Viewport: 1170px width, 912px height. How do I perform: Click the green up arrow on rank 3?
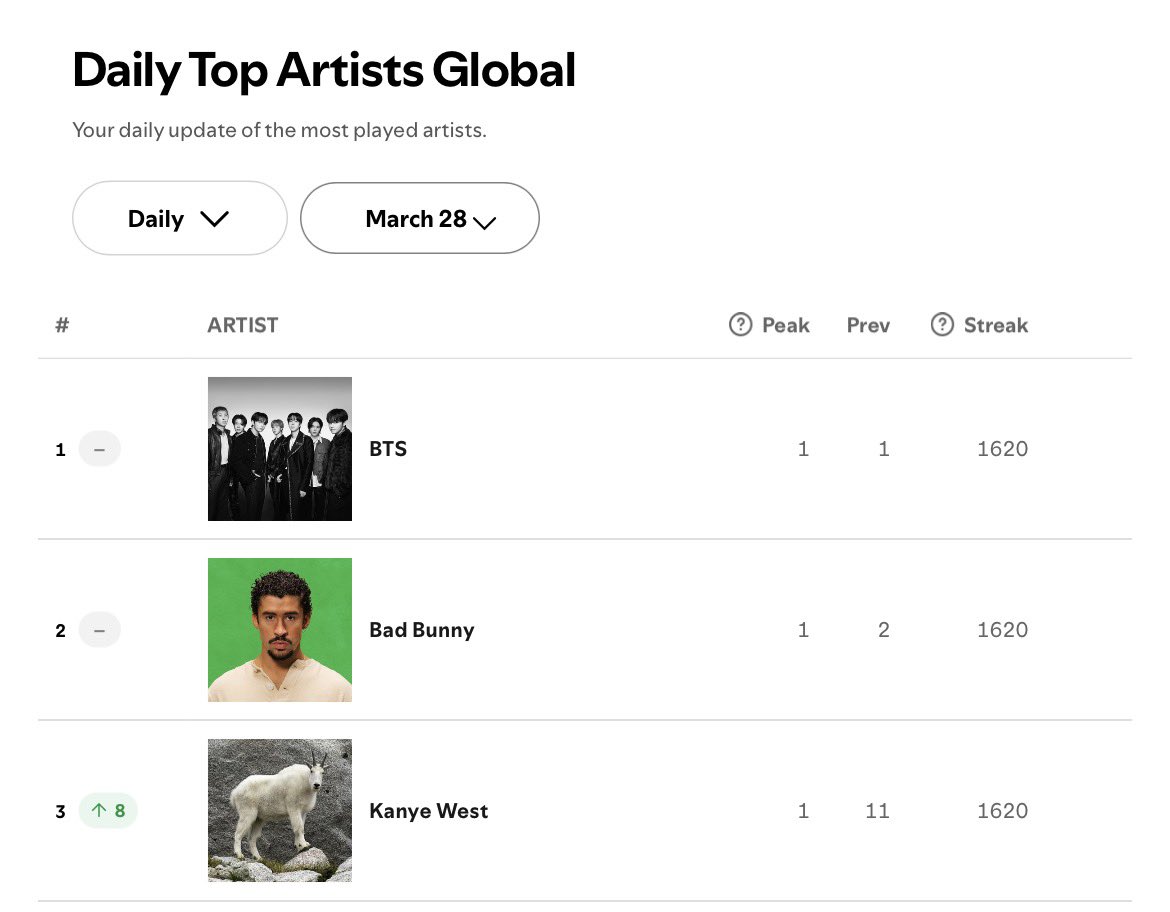coord(99,811)
